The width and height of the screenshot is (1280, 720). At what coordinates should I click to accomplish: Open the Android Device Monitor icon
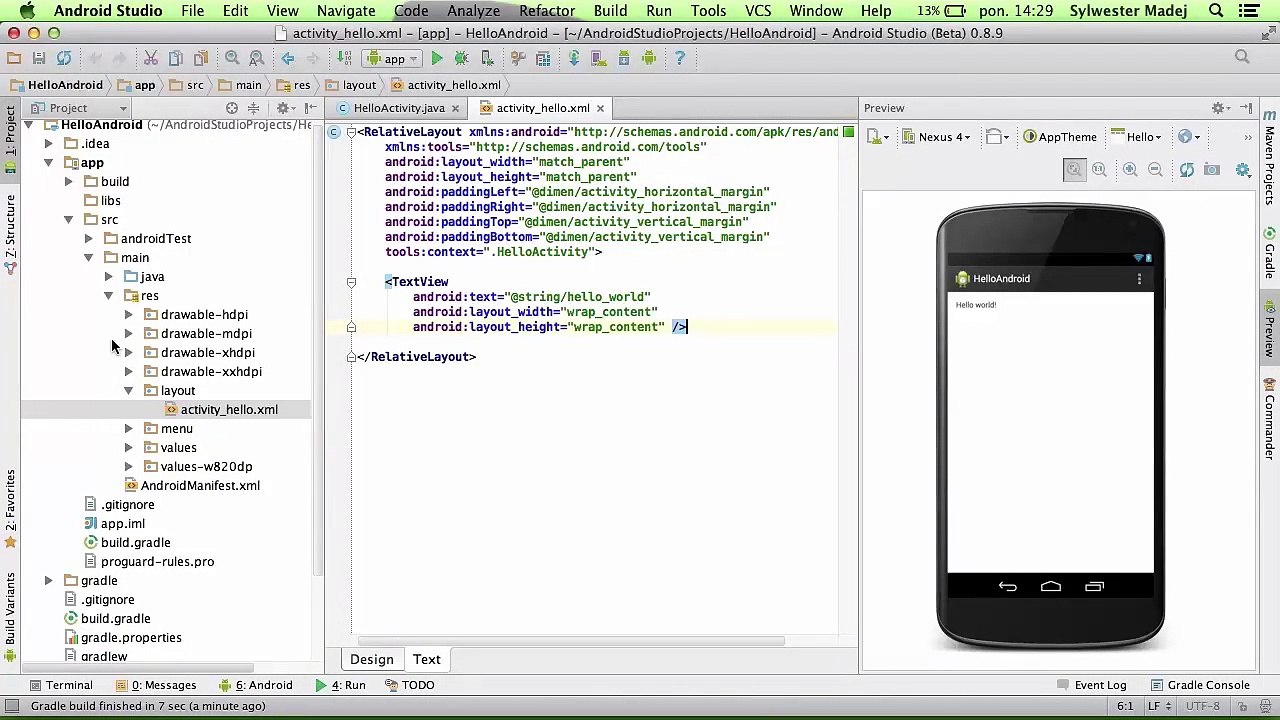click(648, 58)
